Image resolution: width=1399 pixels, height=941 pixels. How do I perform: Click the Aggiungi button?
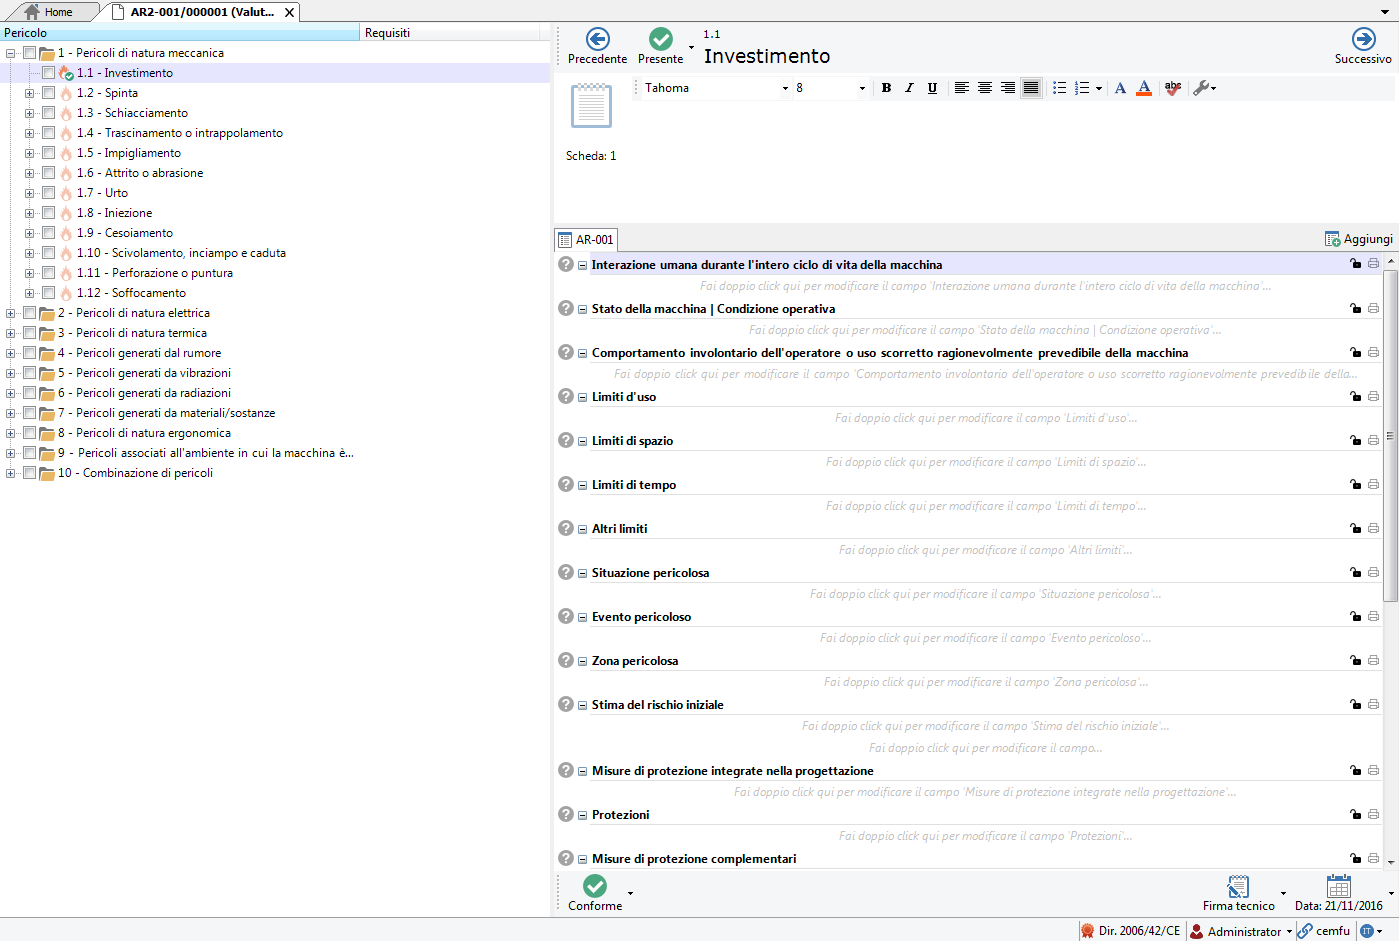click(1358, 239)
